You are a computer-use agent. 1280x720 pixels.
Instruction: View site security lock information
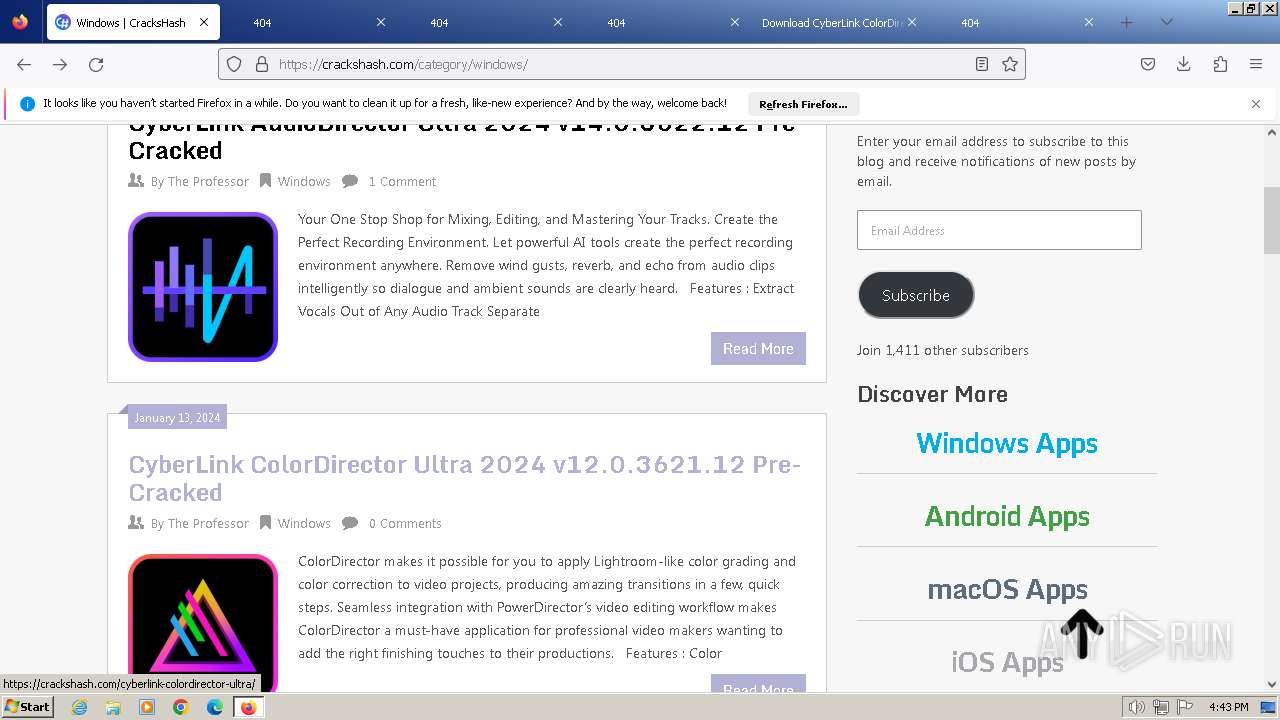262,64
